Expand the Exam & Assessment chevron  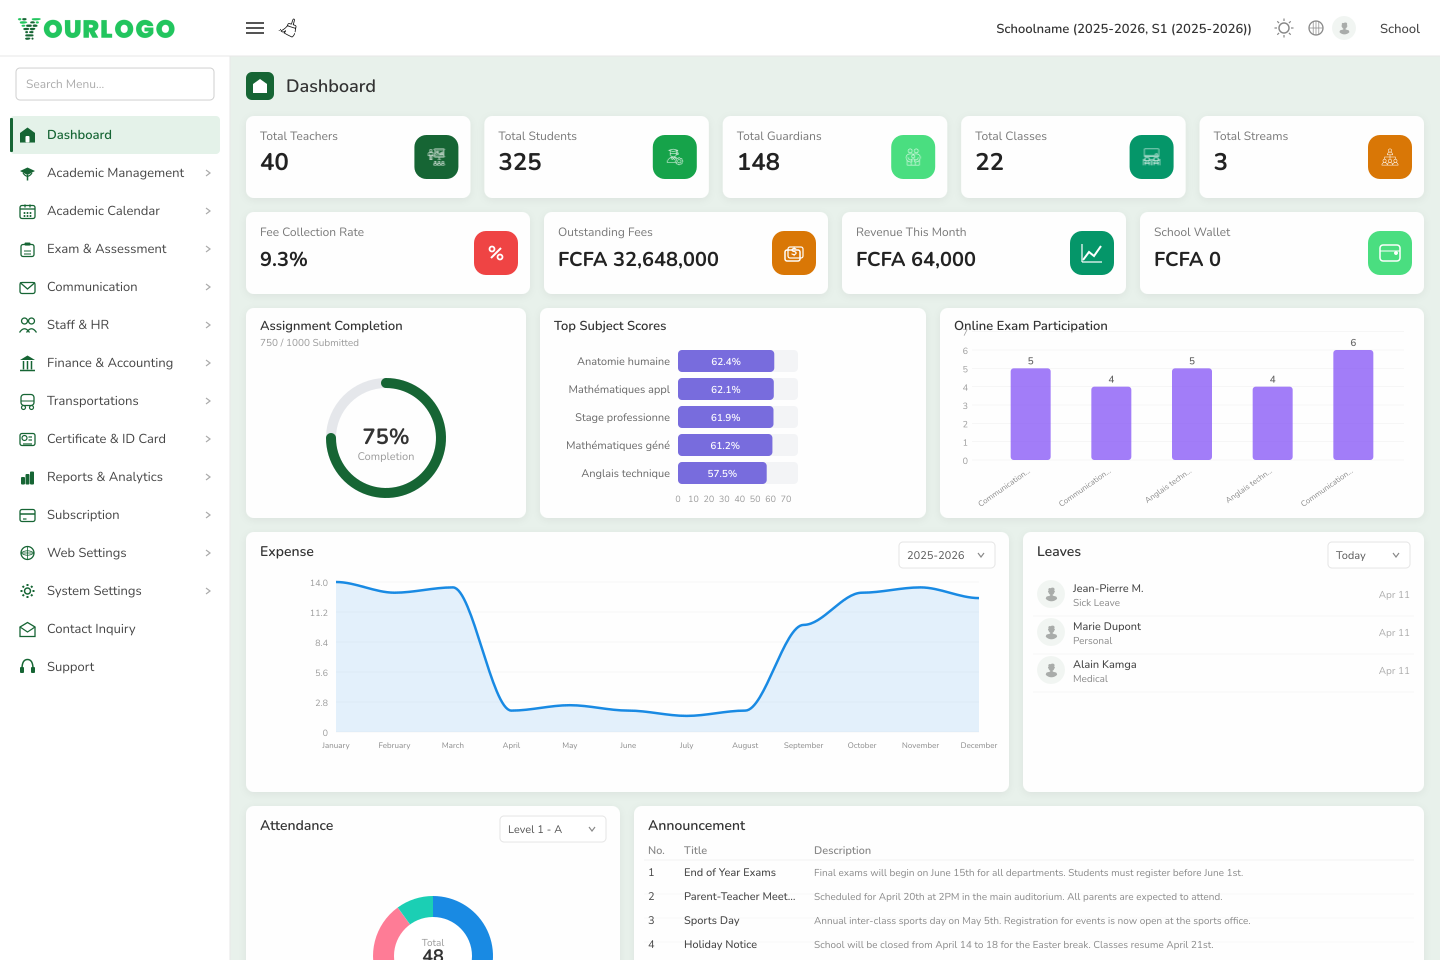pyautogui.click(x=208, y=249)
